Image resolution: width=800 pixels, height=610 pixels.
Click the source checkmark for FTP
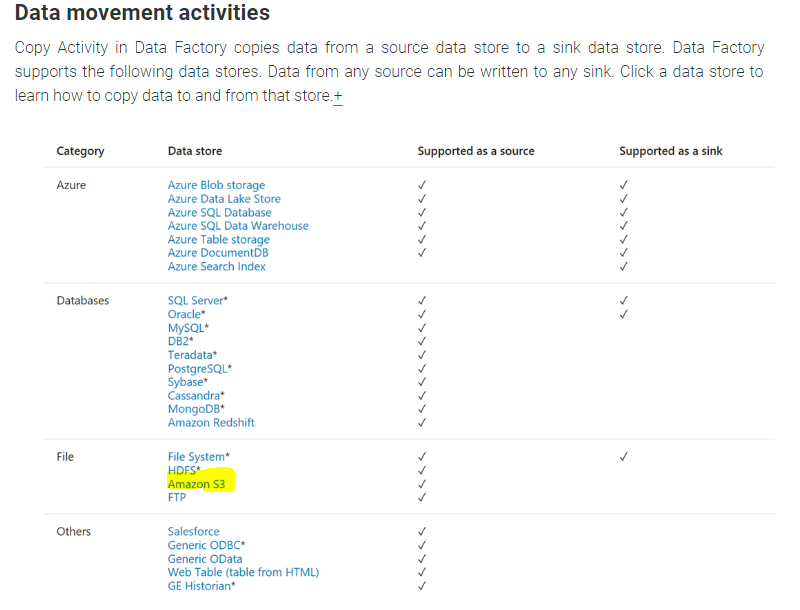[x=422, y=497]
